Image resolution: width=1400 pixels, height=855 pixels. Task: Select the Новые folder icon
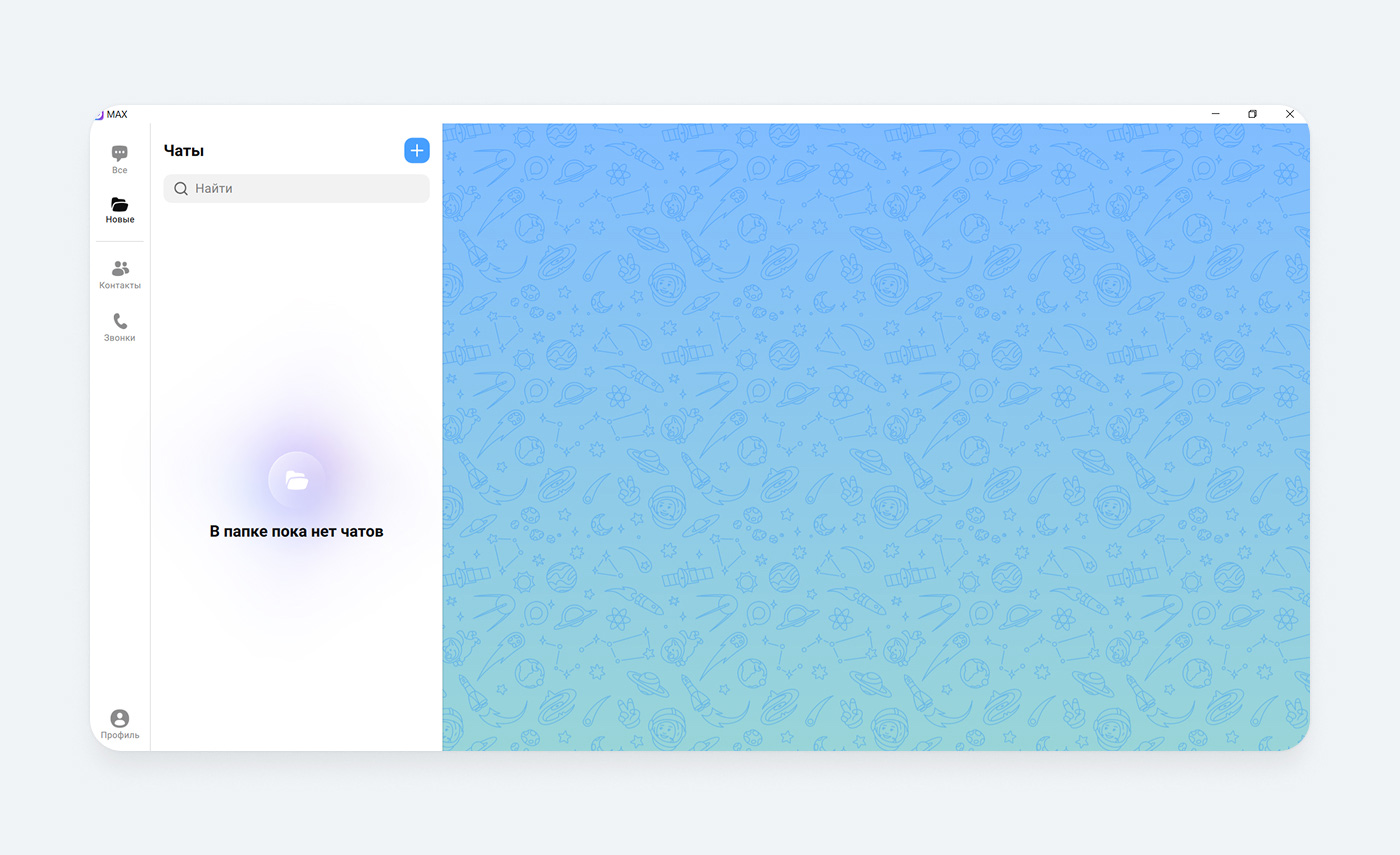119,204
